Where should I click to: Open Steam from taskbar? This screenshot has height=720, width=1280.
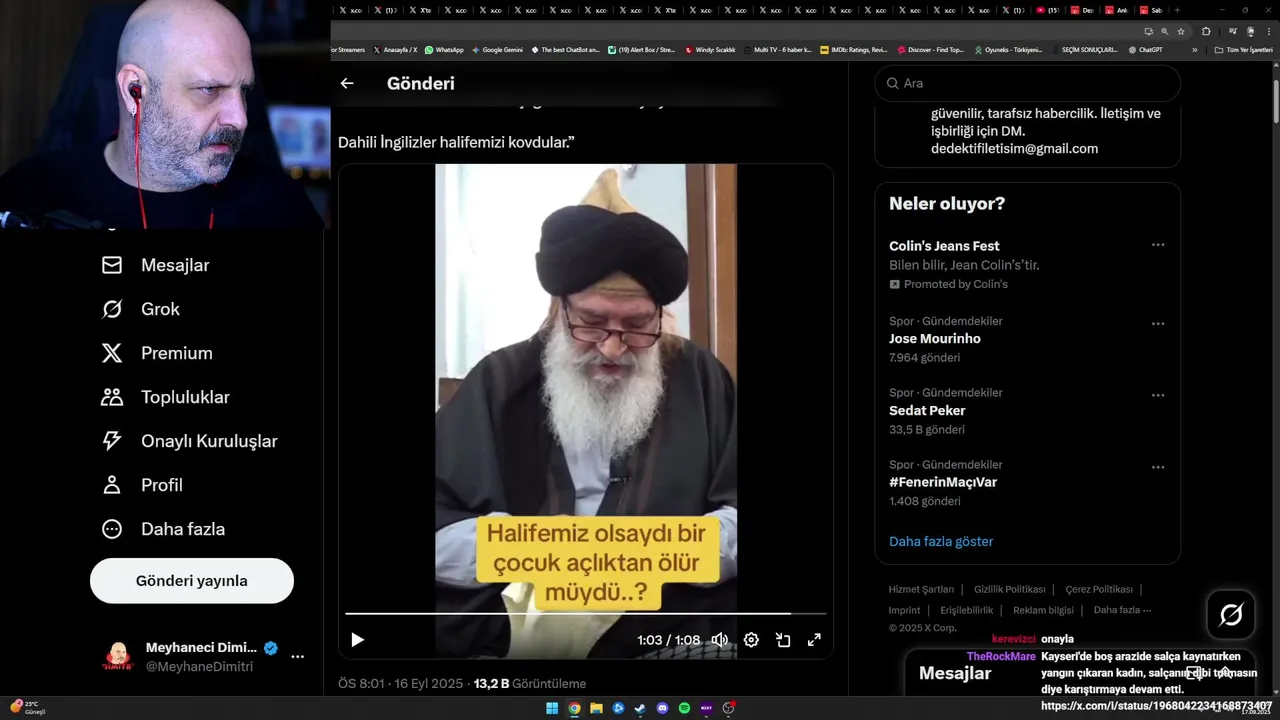640,708
